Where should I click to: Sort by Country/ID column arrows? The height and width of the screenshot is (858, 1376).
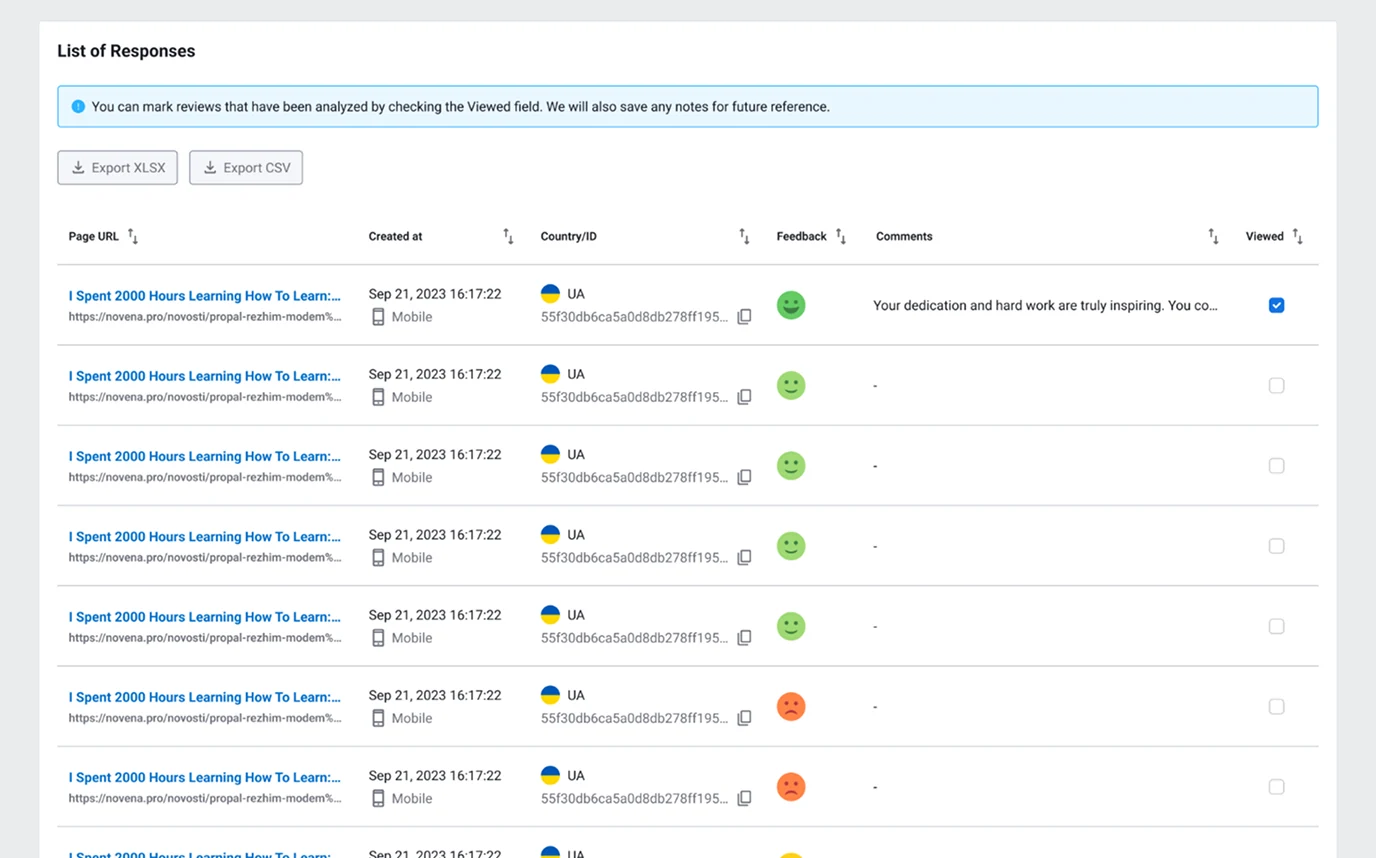coord(744,237)
